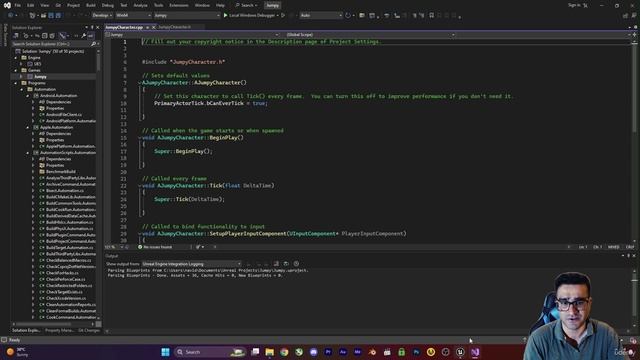Open the solution configuration dropdown (Develop)

tap(102, 16)
